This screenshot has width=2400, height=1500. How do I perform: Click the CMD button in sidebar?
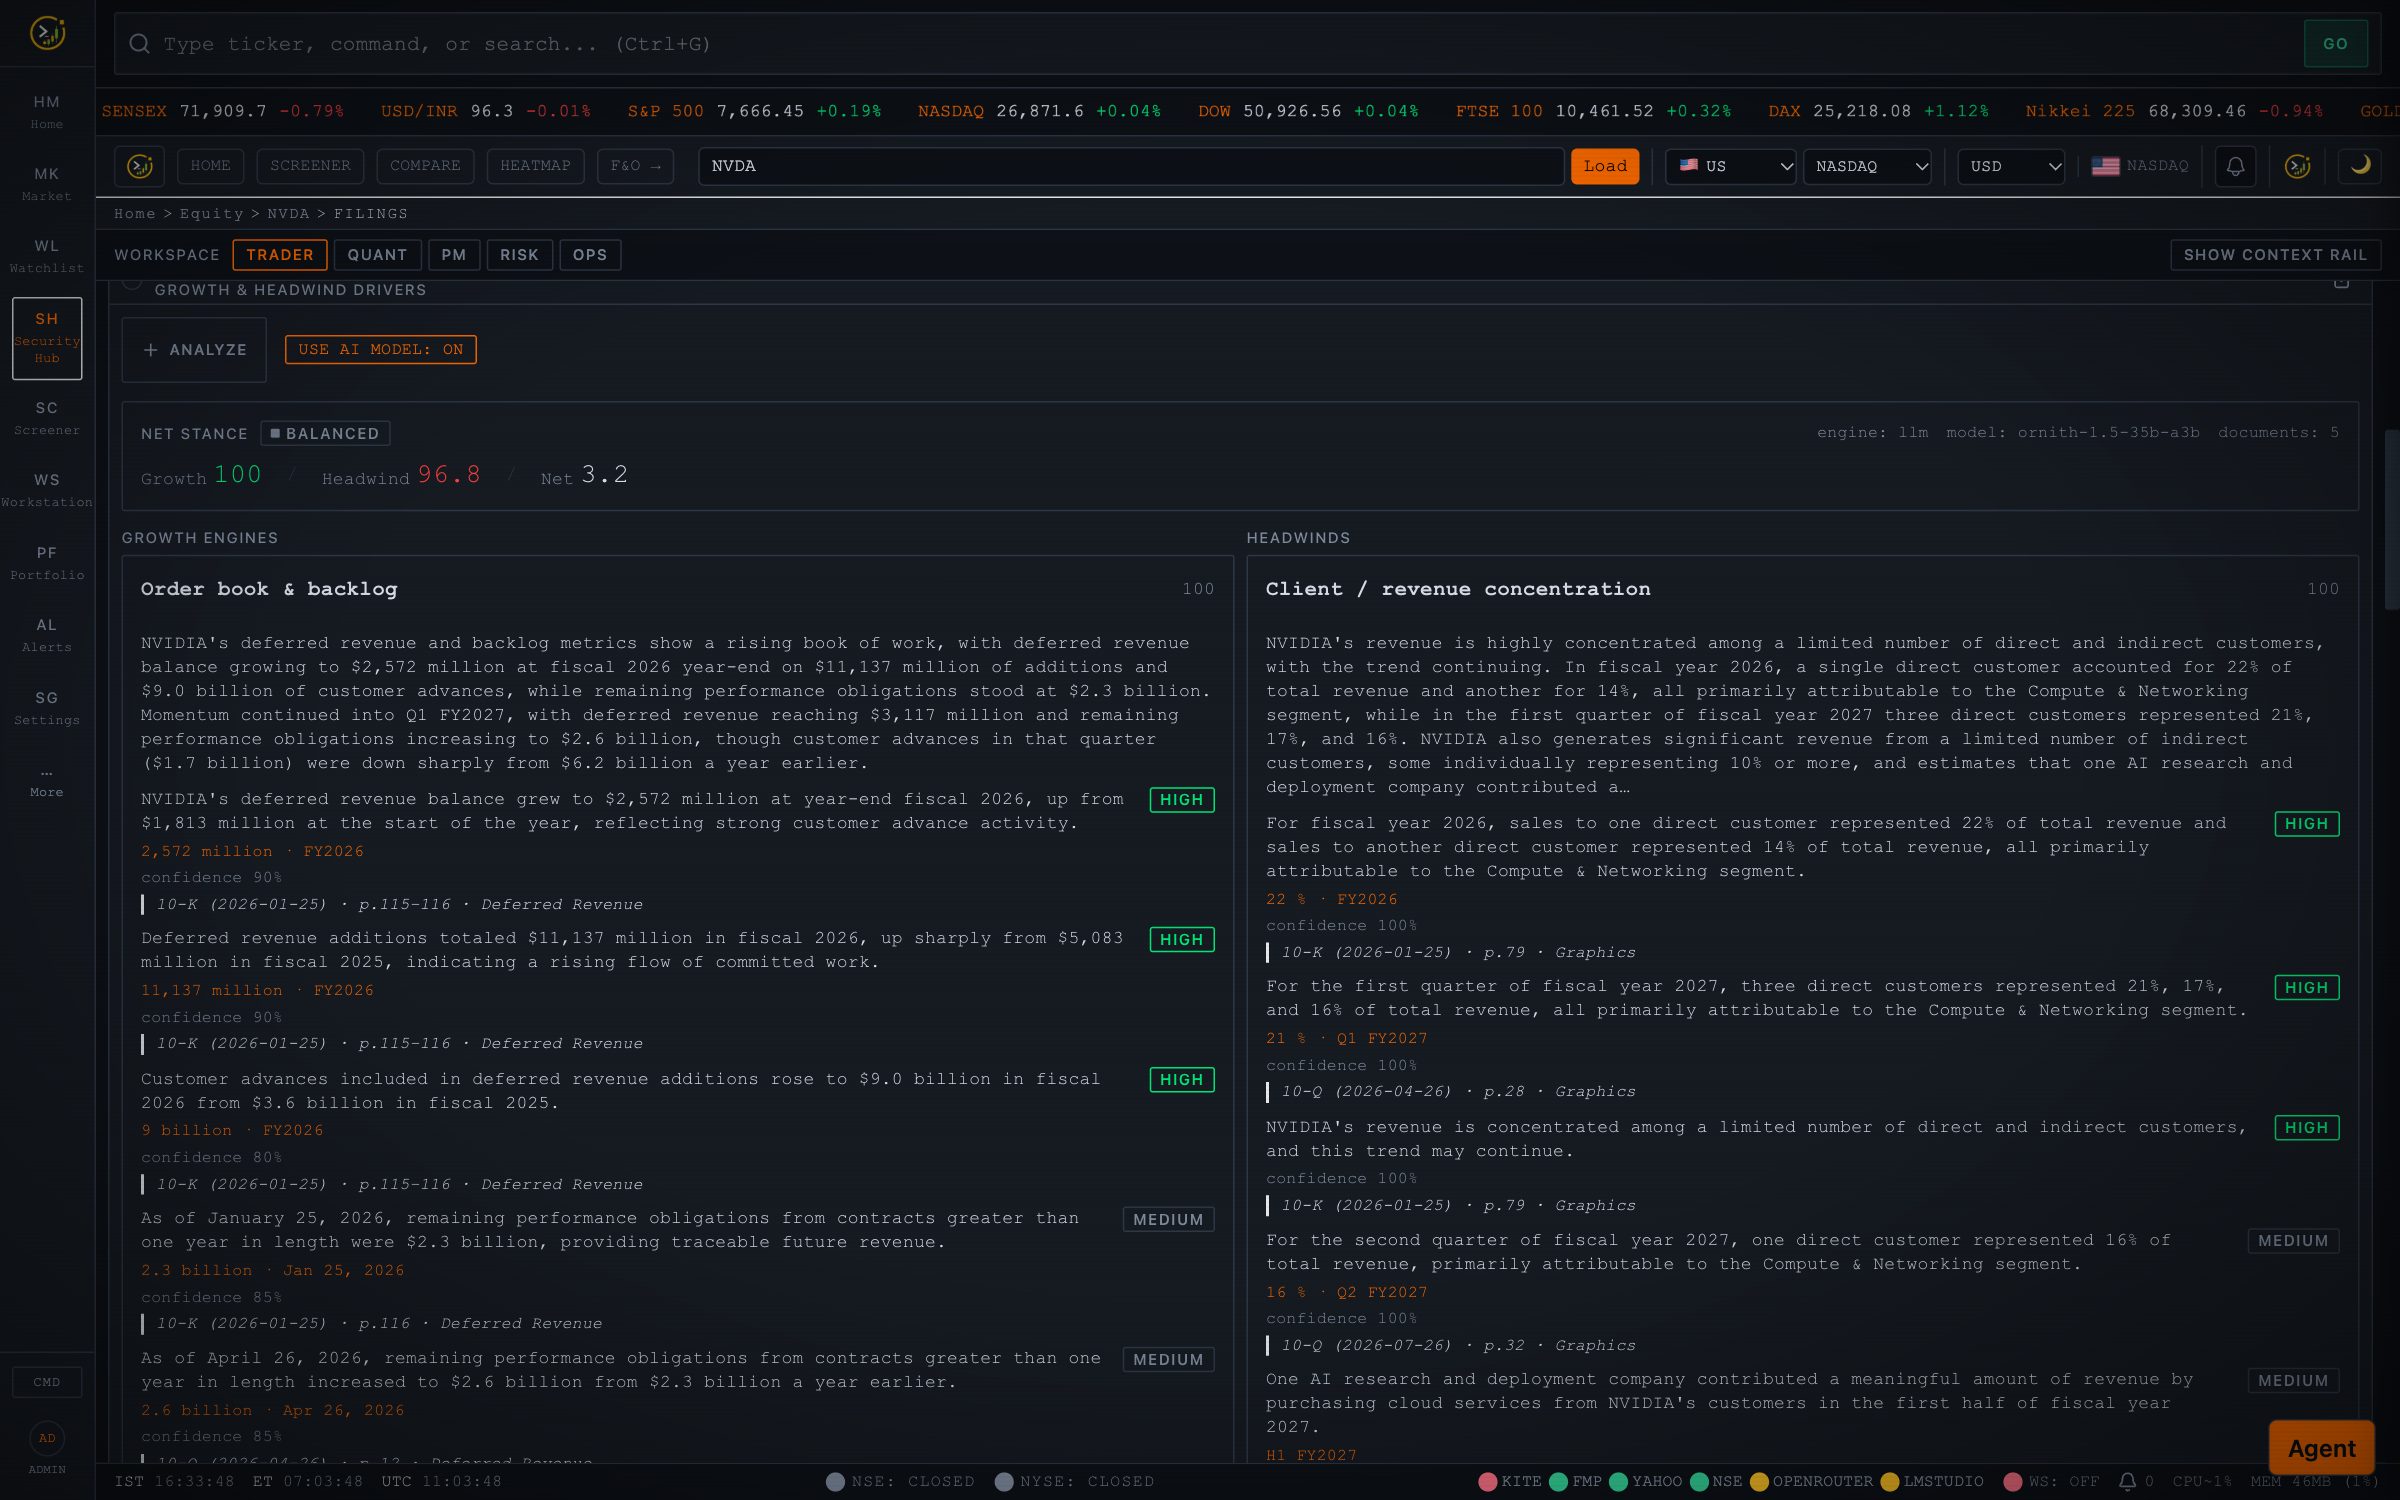pos(47,1382)
